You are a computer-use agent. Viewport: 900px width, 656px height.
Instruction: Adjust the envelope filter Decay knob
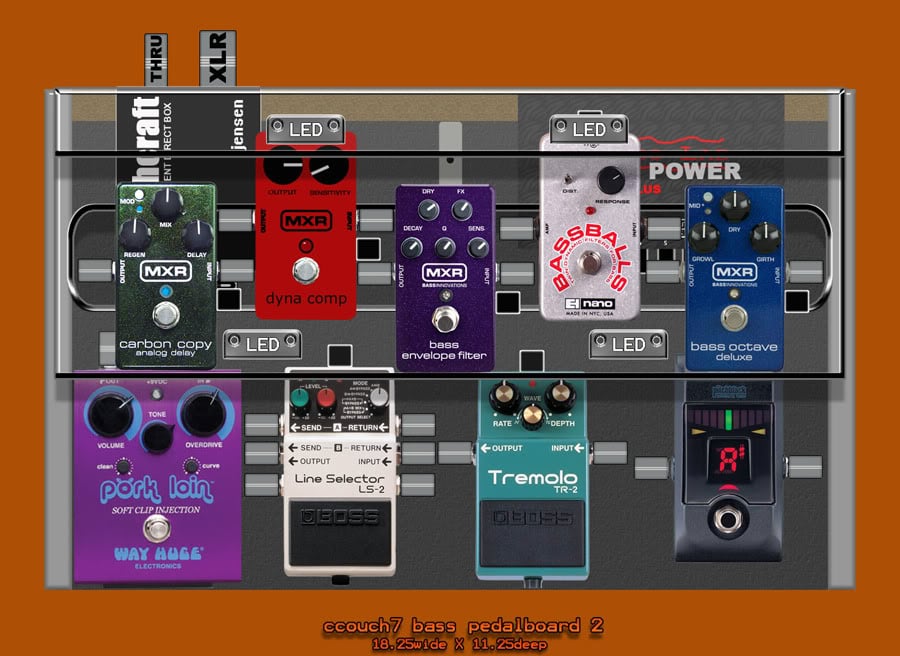[412, 247]
